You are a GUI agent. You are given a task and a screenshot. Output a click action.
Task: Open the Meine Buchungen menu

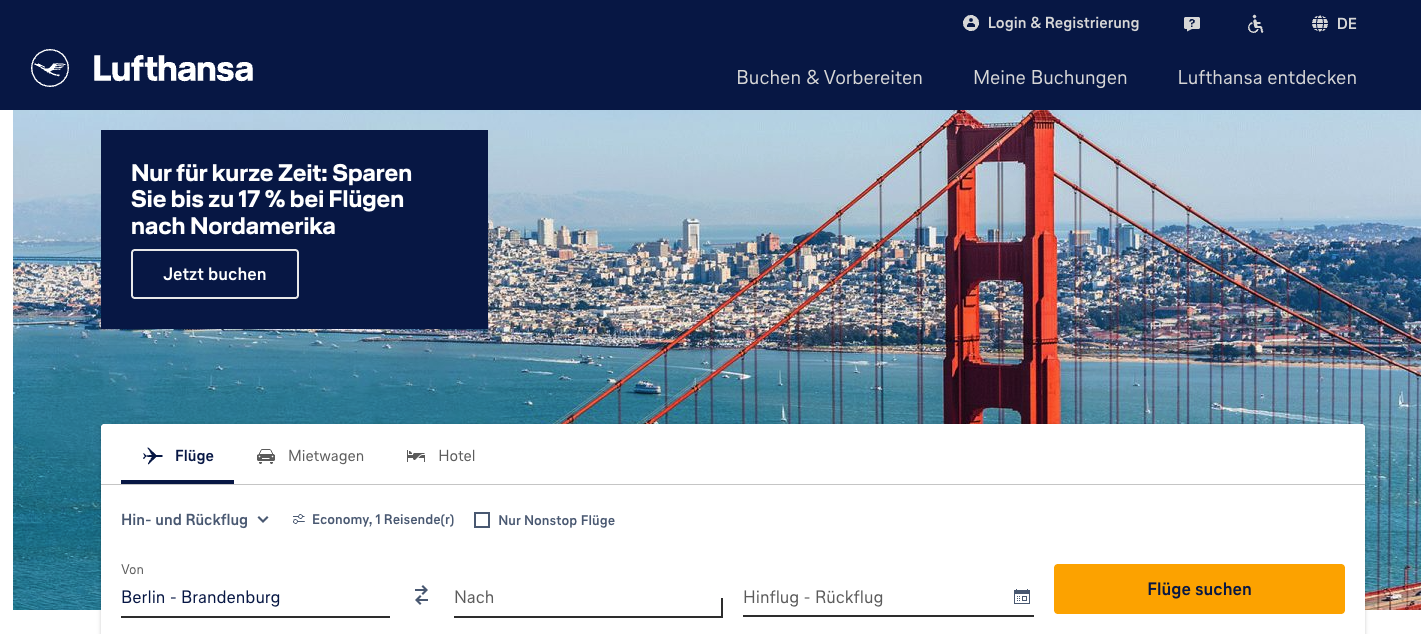click(x=1050, y=78)
